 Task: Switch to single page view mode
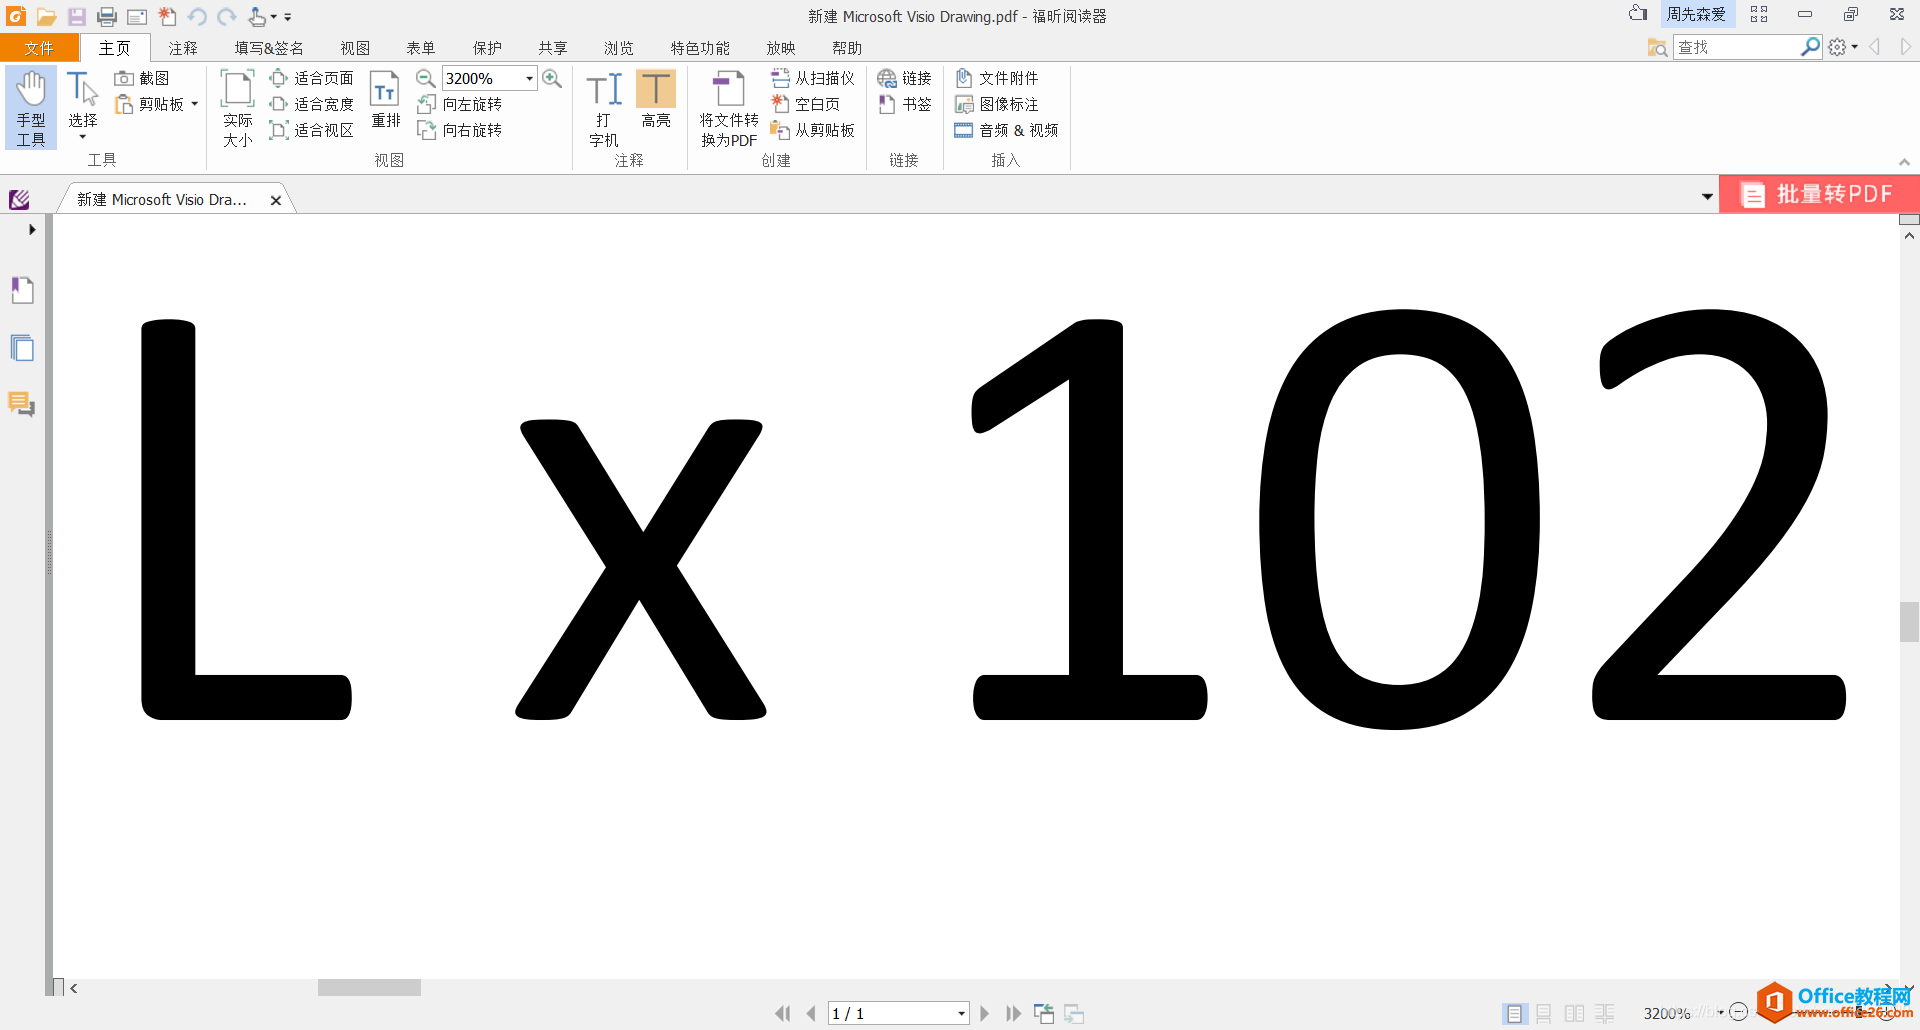[x=1514, y=1014]
